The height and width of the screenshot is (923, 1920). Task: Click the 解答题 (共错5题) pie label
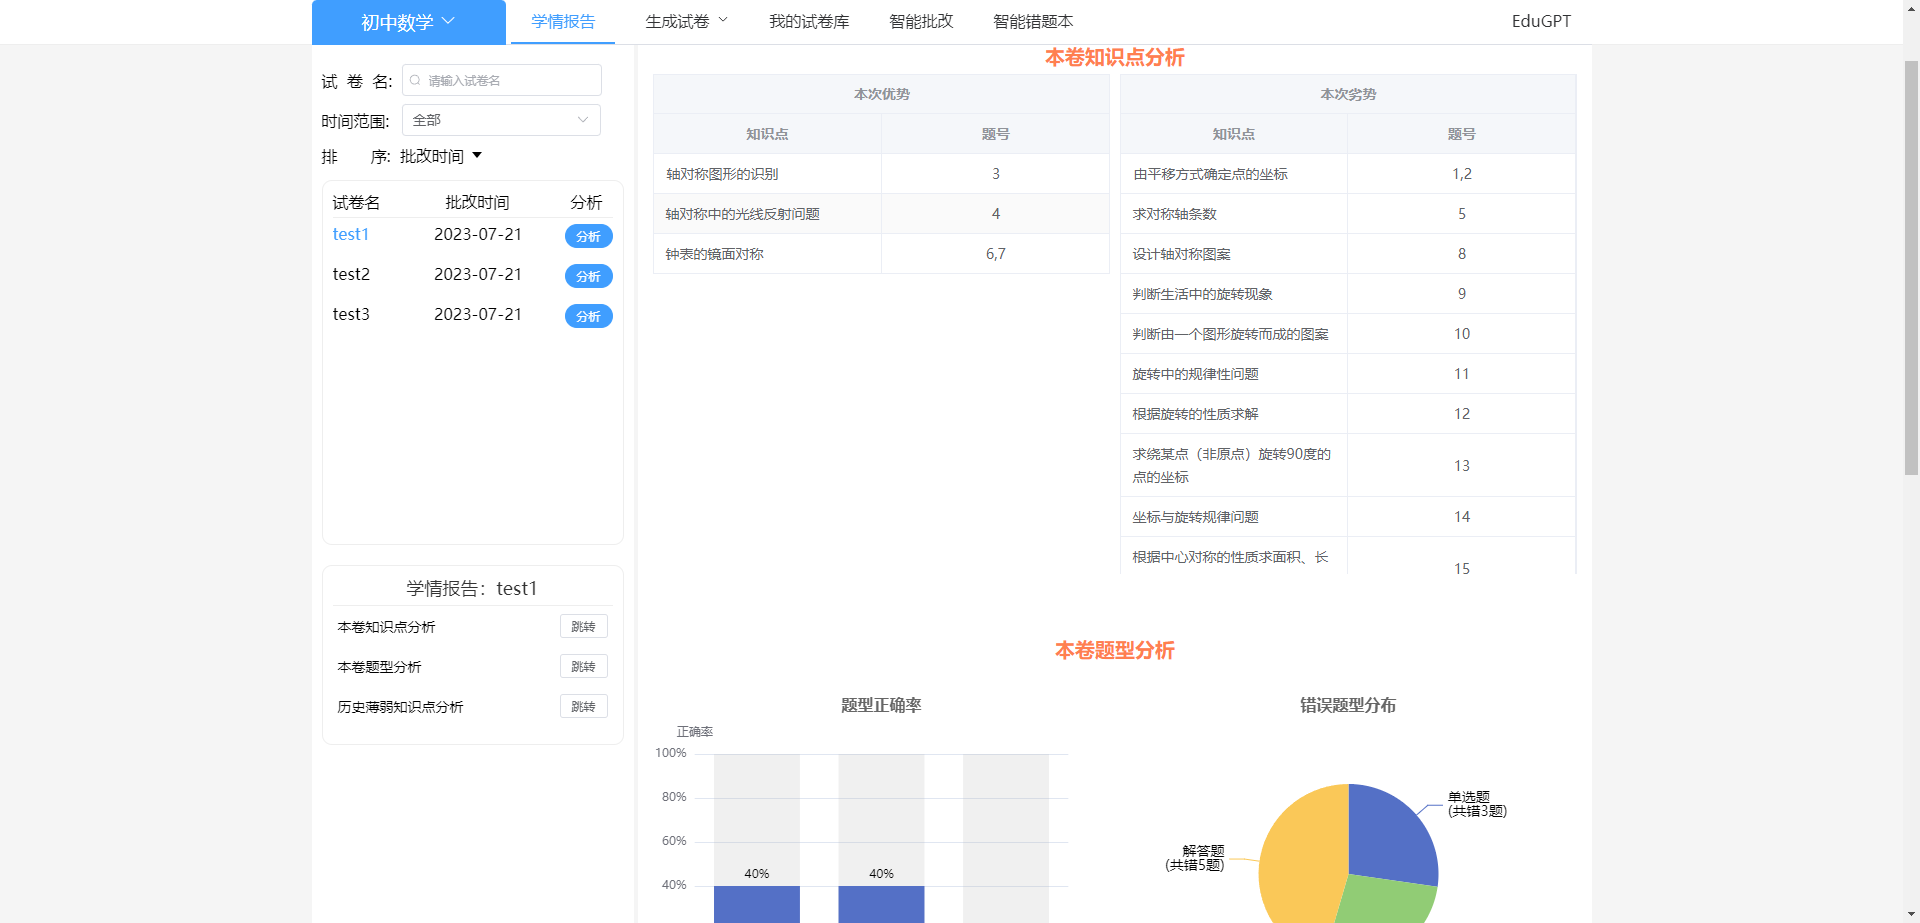tap(1195, 858)
